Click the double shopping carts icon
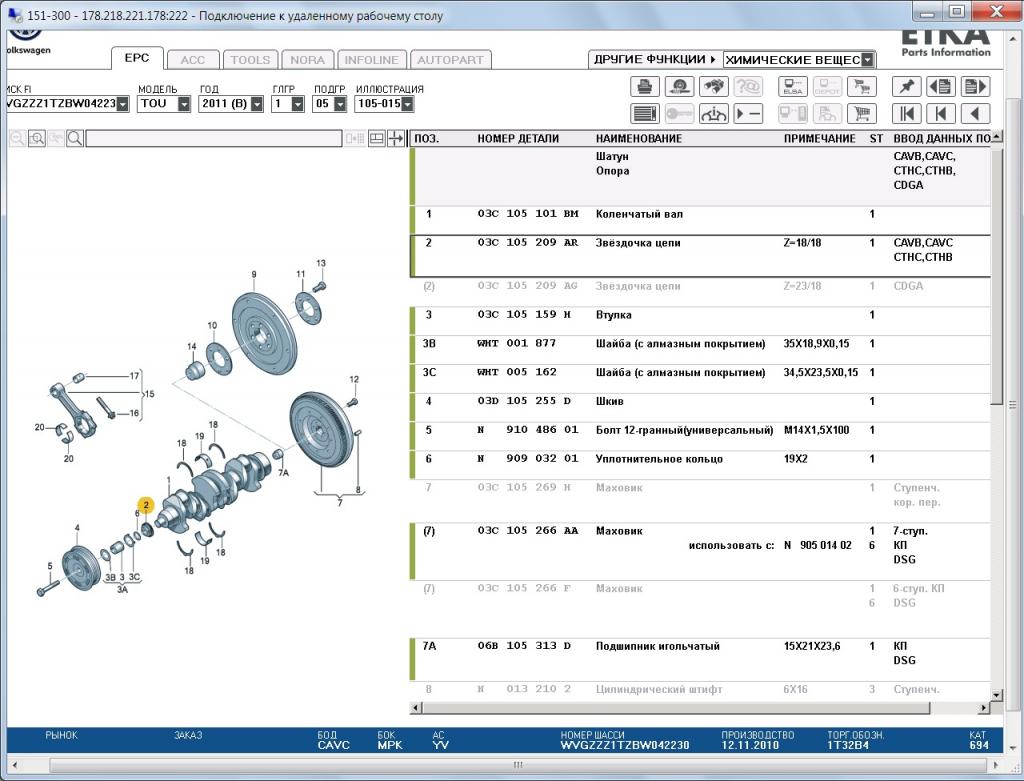 click(x=862, y=86)
